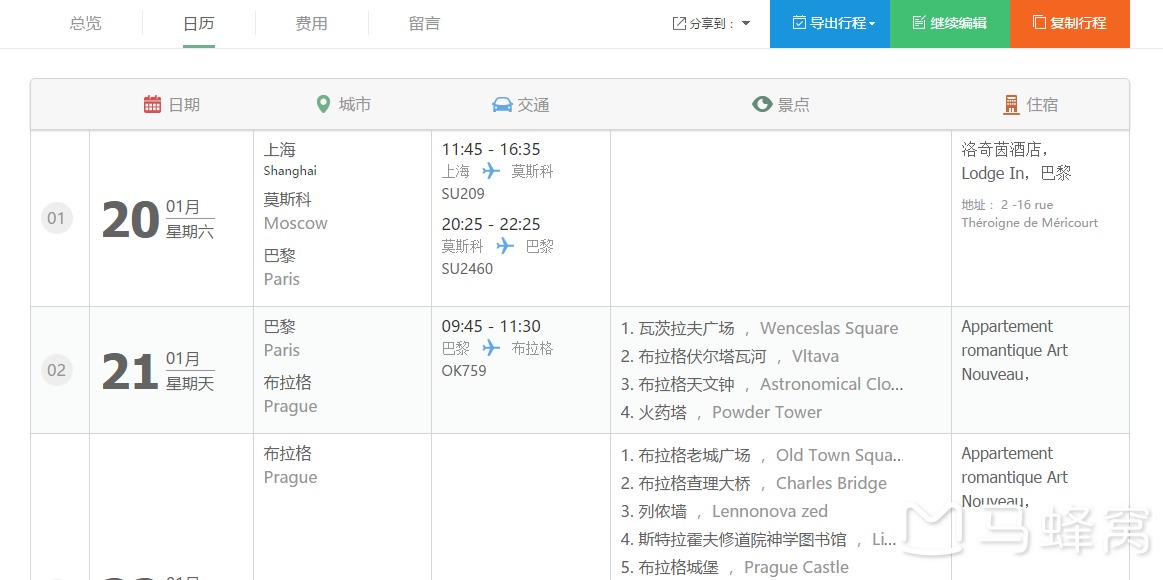Screen dimensions: 1163x580
Task: Click the airplane icon between 巴黎 and 布拉格
Action: 491,348
